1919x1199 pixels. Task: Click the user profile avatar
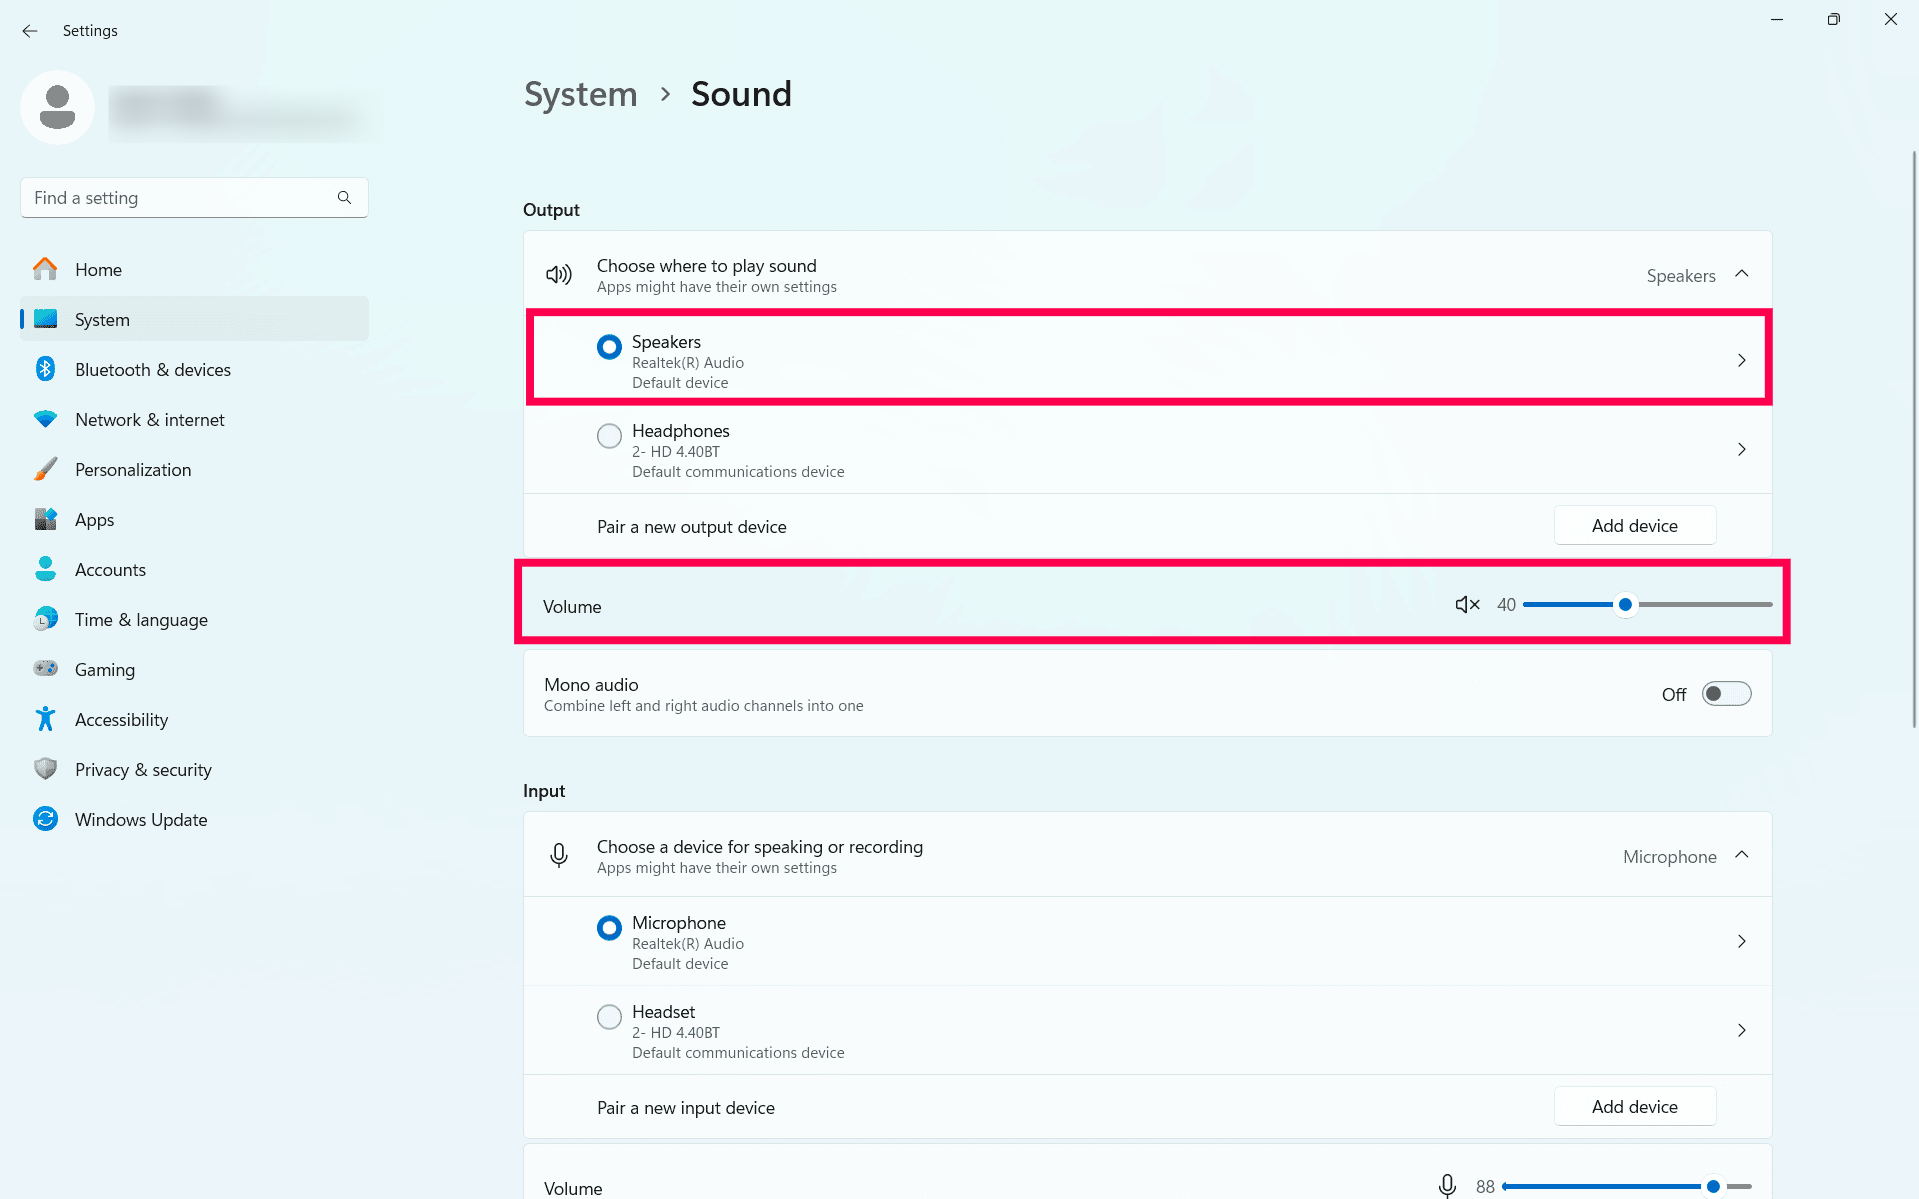[57, 108]
